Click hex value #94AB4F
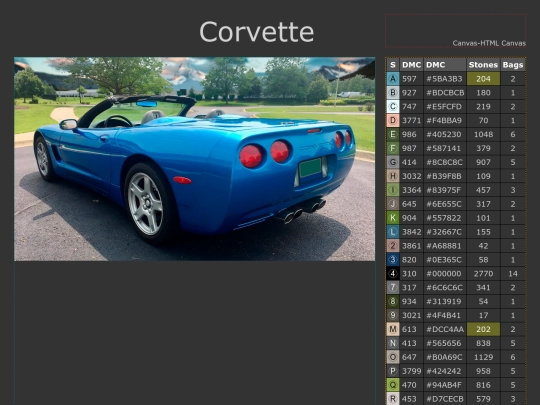The width and height of the screenshot is (540, 405). pyautogui.click(x=444, y=385)
